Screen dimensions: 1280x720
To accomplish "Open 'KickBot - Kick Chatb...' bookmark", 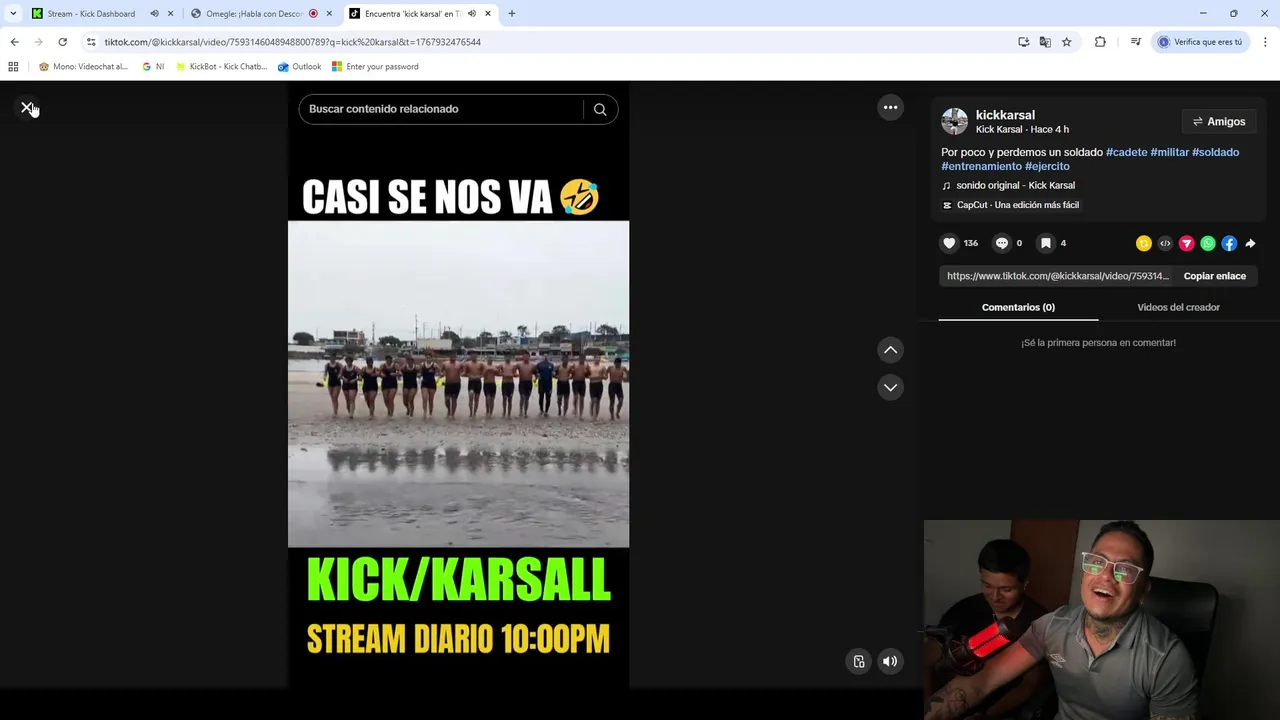I will [221, 67].
